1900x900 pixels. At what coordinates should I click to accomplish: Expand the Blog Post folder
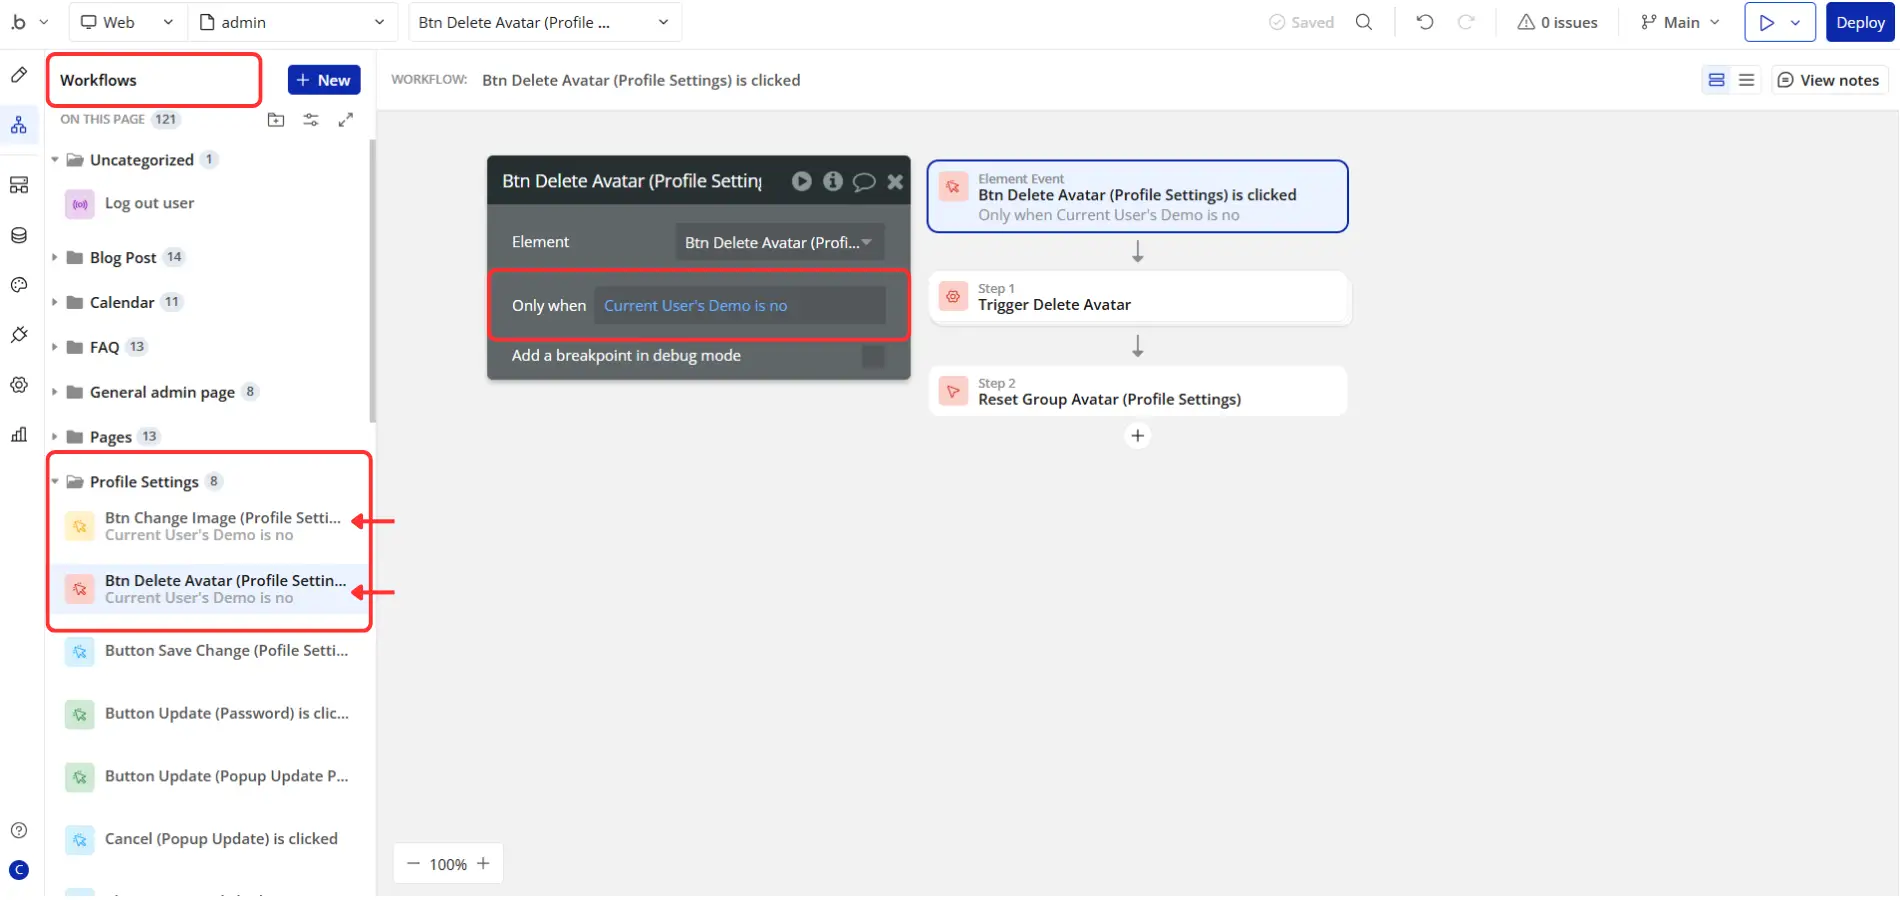pos(55,257)
